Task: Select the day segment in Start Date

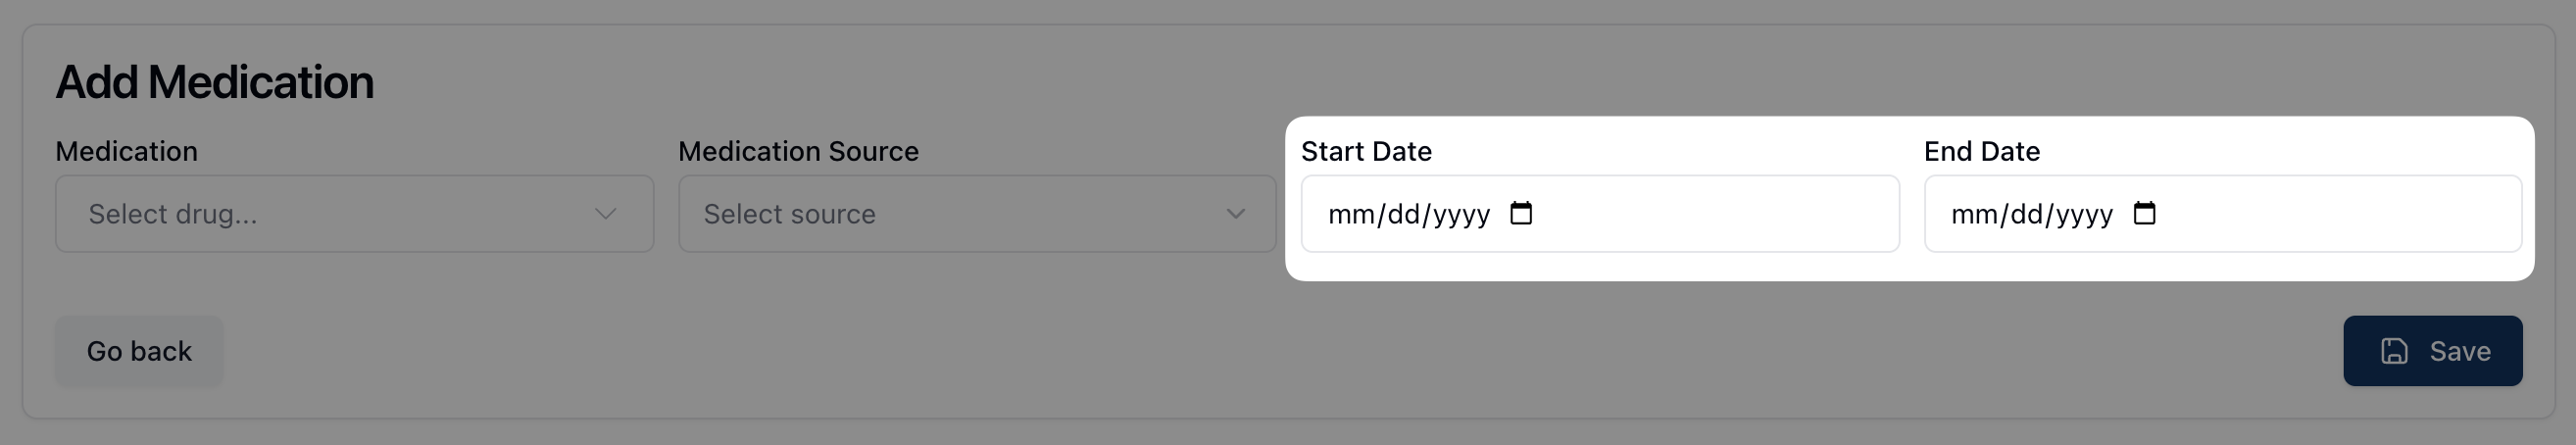Action: [x=1404, y=215]
